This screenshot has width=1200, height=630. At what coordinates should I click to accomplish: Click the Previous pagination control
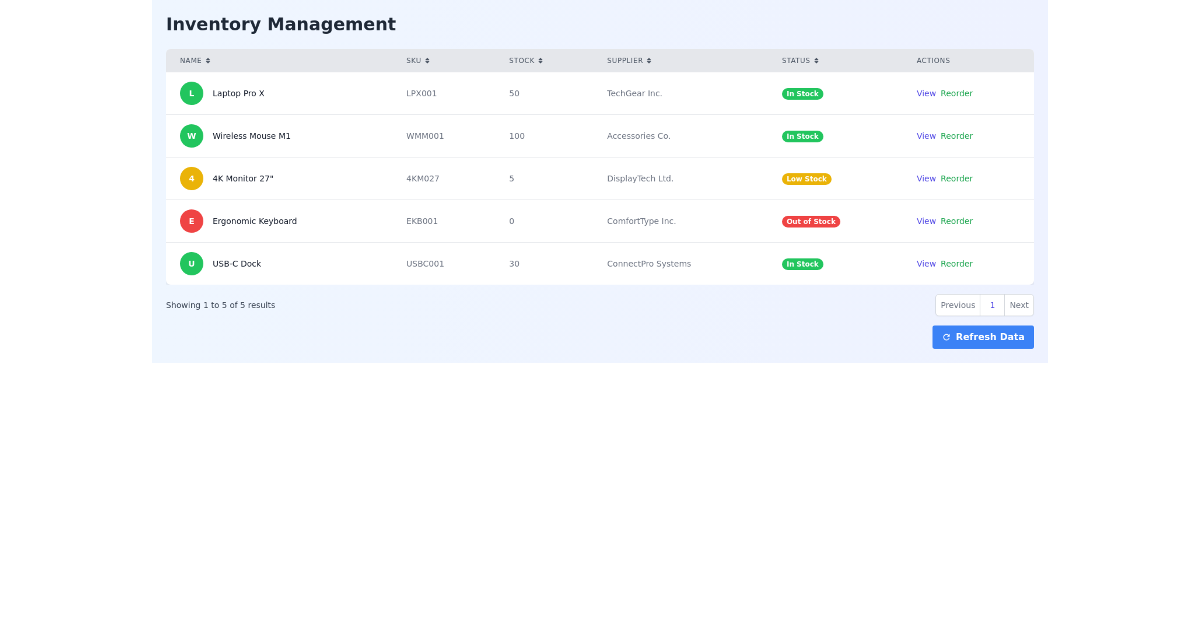click(957, 305)
